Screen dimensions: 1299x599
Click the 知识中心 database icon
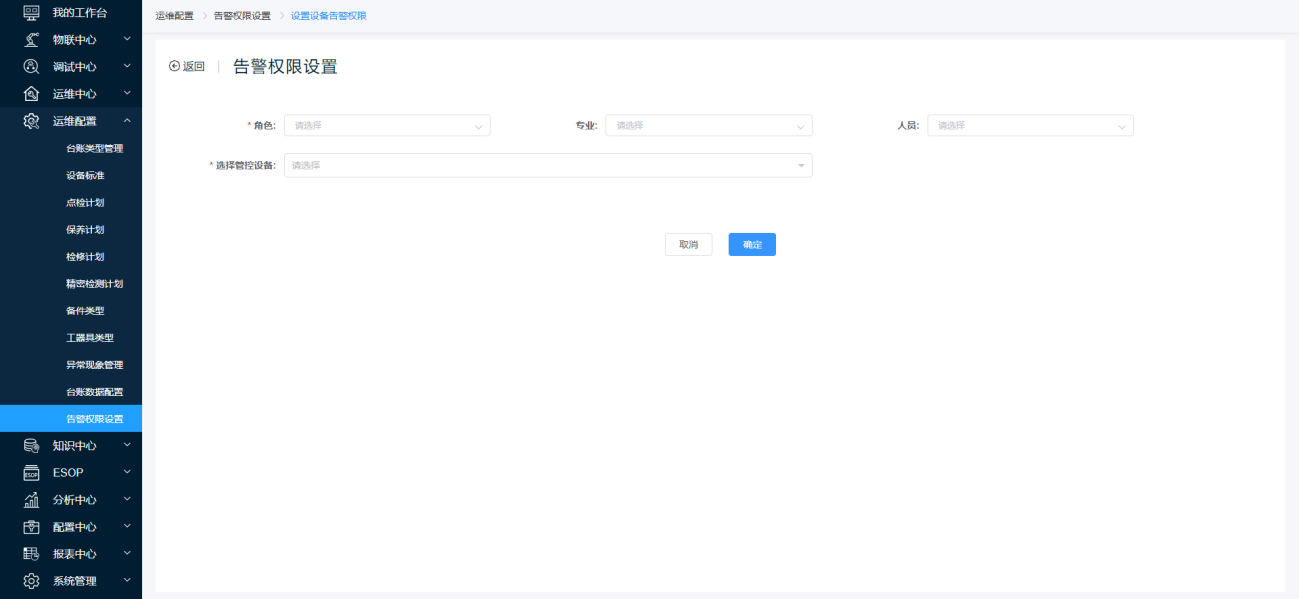click(31, 446)
